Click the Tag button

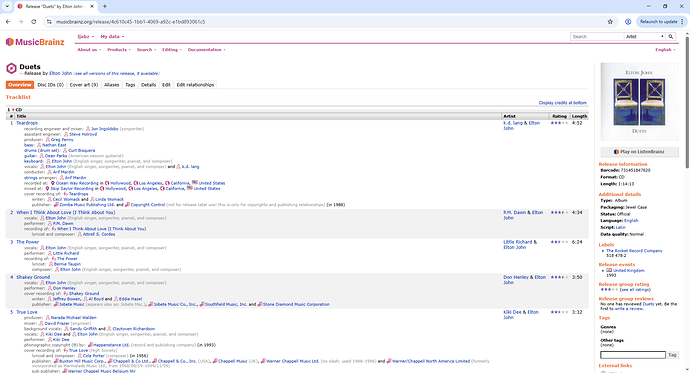pos(672,355)
